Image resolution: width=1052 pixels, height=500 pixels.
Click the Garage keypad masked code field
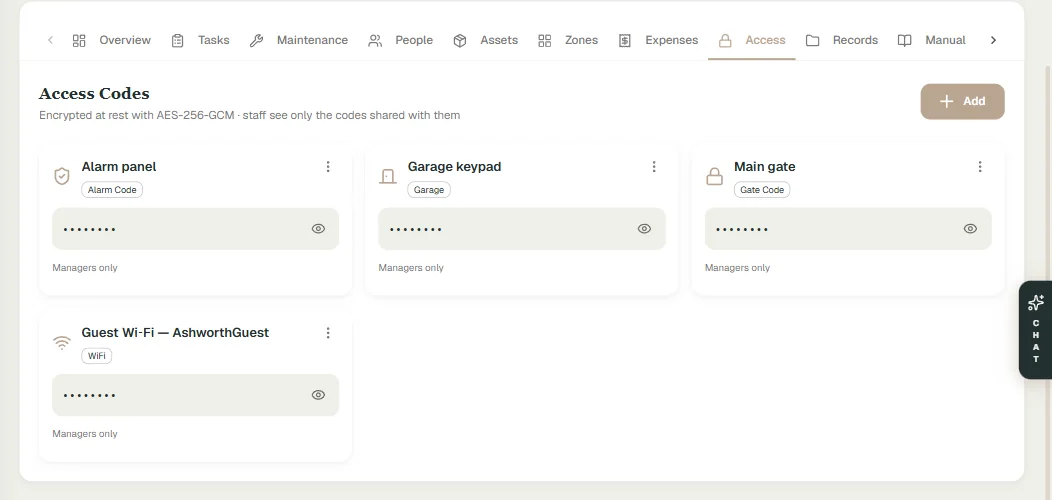coord(522,229)
